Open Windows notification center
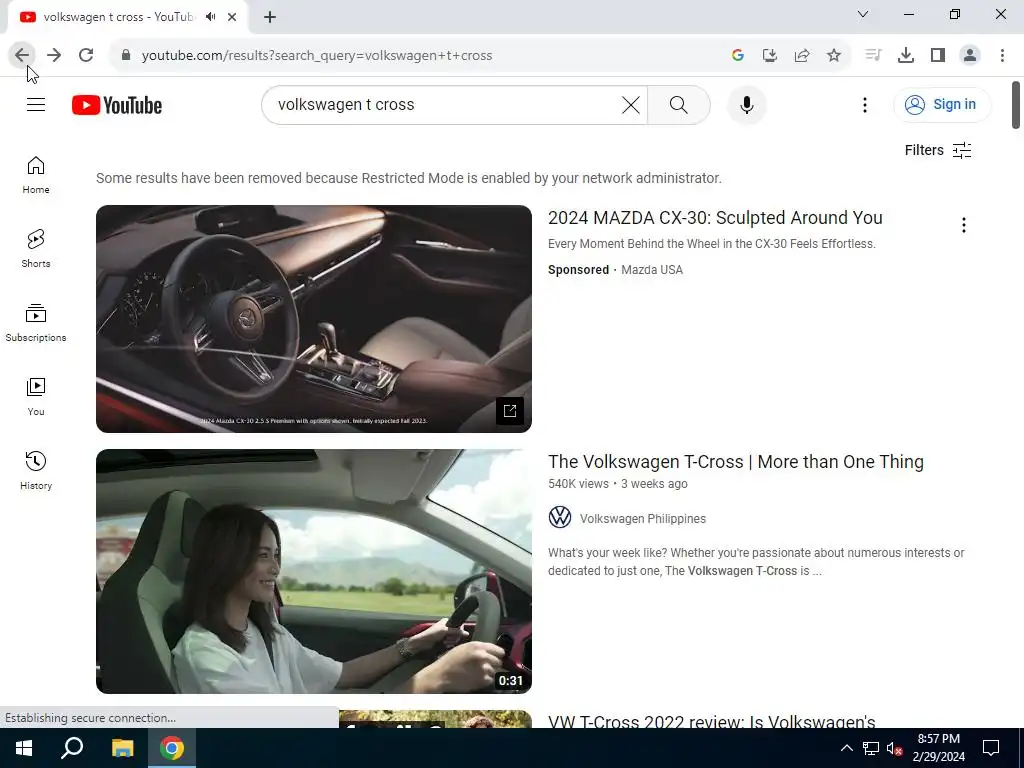The image size is (1024, 768). tap(991, 748)
